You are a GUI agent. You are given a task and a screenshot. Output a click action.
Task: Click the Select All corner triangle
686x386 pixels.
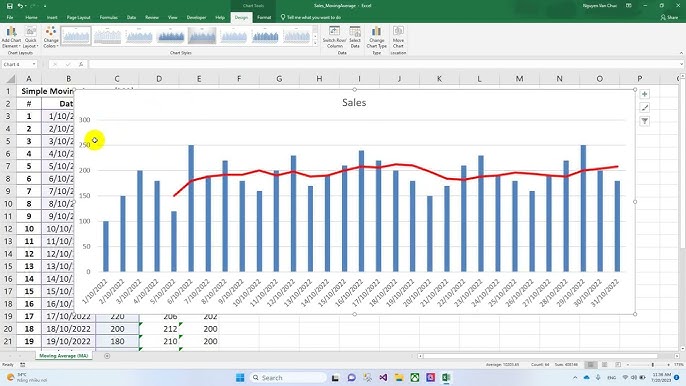(10, 79)
